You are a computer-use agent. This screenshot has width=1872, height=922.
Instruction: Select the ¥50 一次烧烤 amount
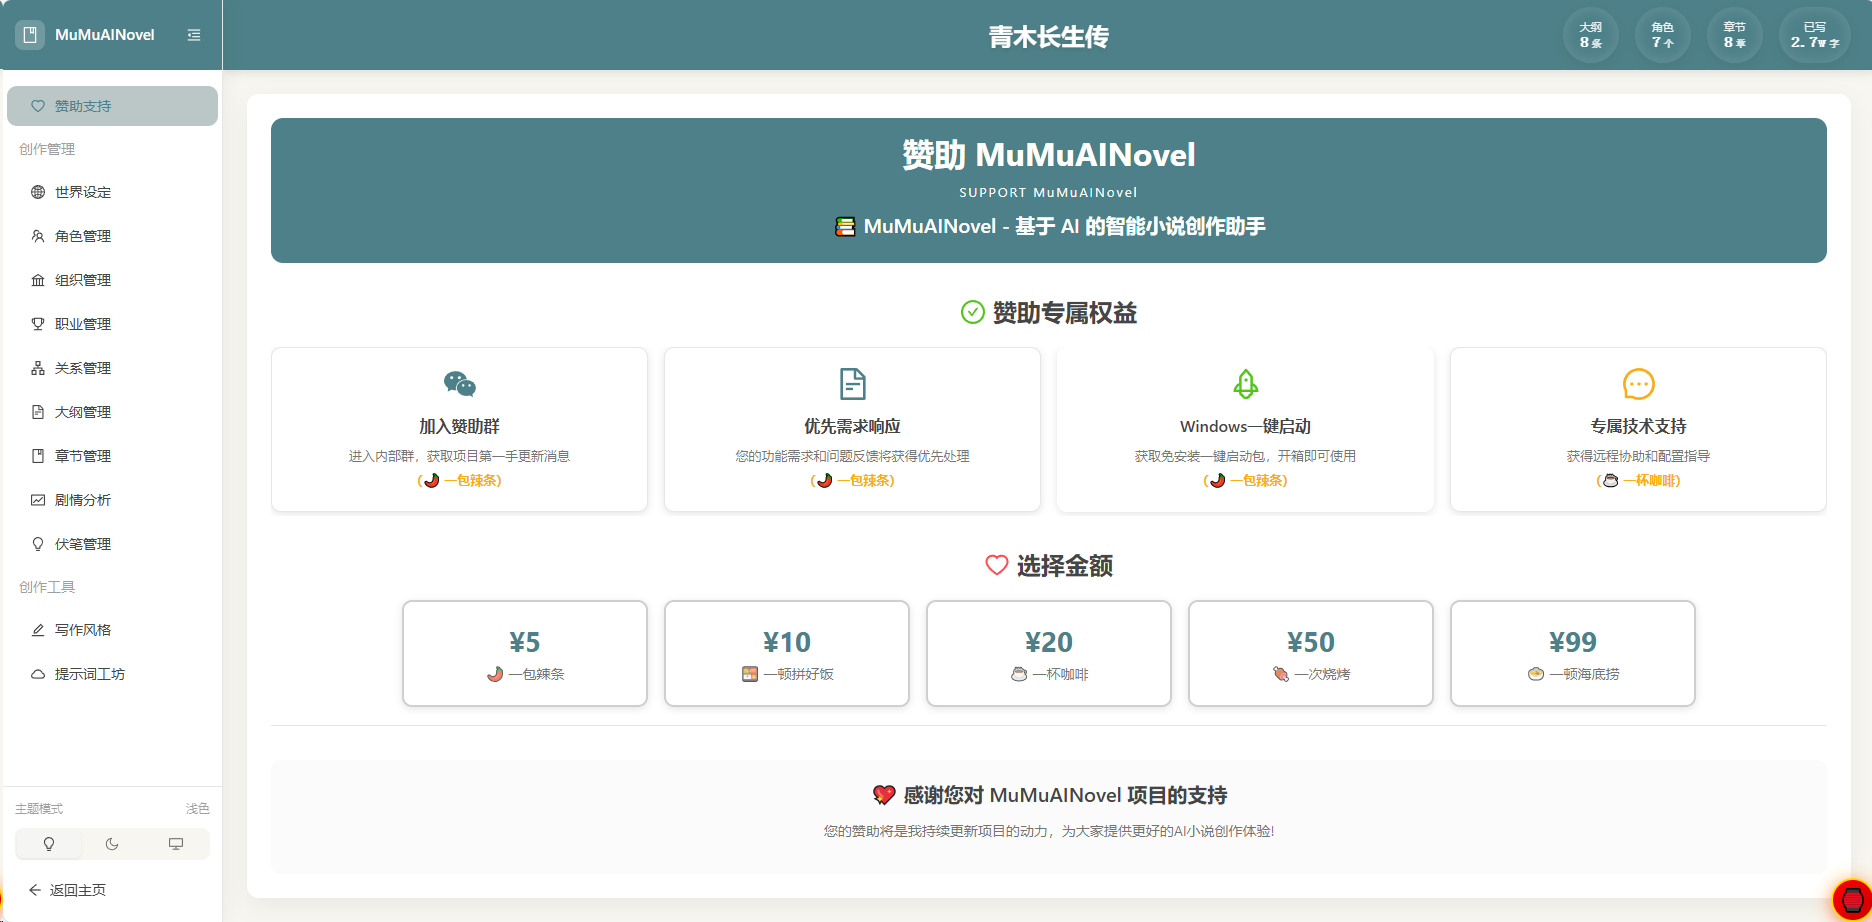[x=1311, y=653]
